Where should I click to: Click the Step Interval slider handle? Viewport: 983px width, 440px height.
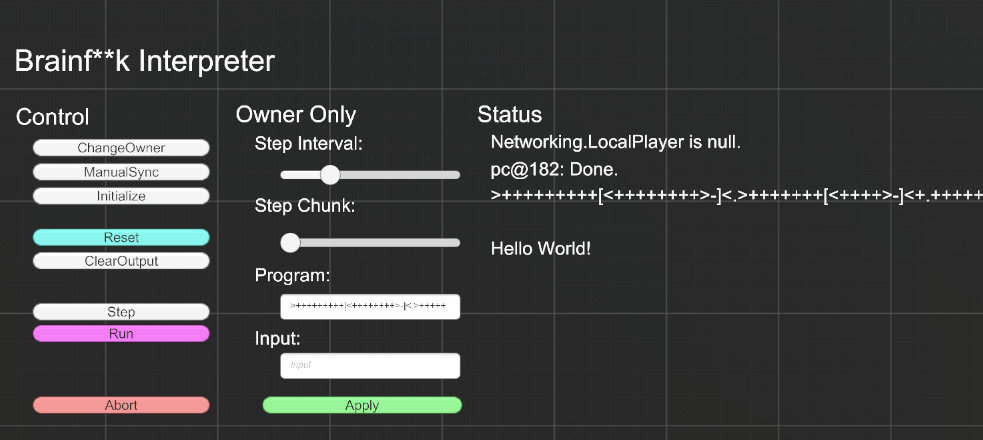(x=330, y=175)
